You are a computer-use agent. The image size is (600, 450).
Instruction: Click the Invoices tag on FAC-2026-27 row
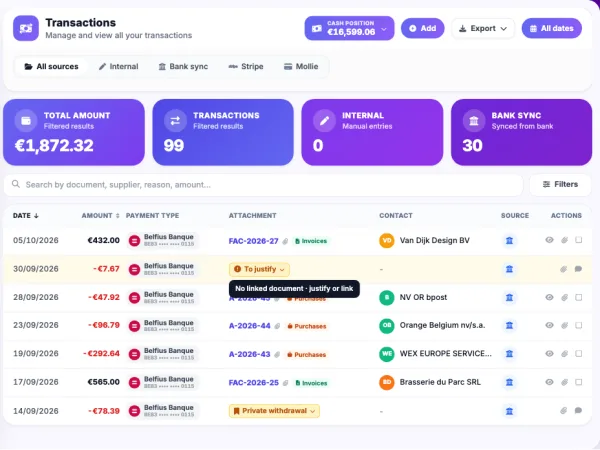pyautogui.click(x=311, y=241)
